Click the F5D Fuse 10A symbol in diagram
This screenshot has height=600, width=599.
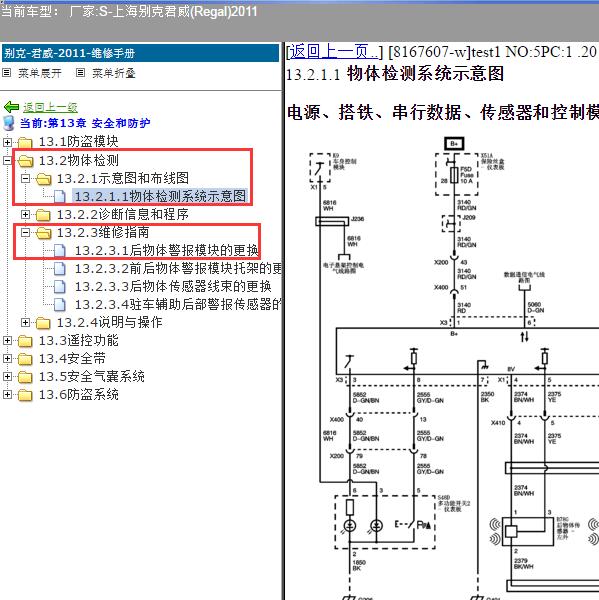point(454,175)
